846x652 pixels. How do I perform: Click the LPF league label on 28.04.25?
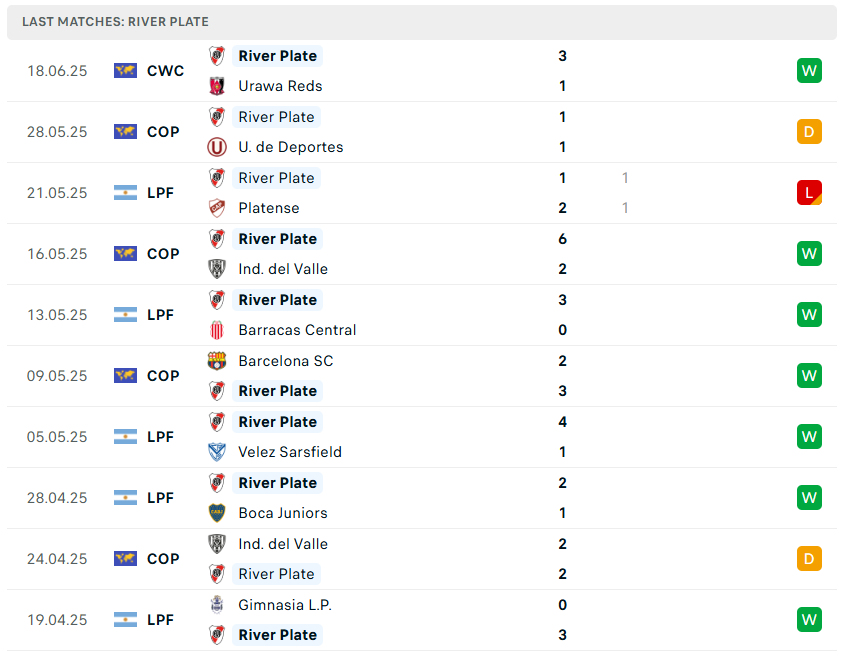pos(161,498)
